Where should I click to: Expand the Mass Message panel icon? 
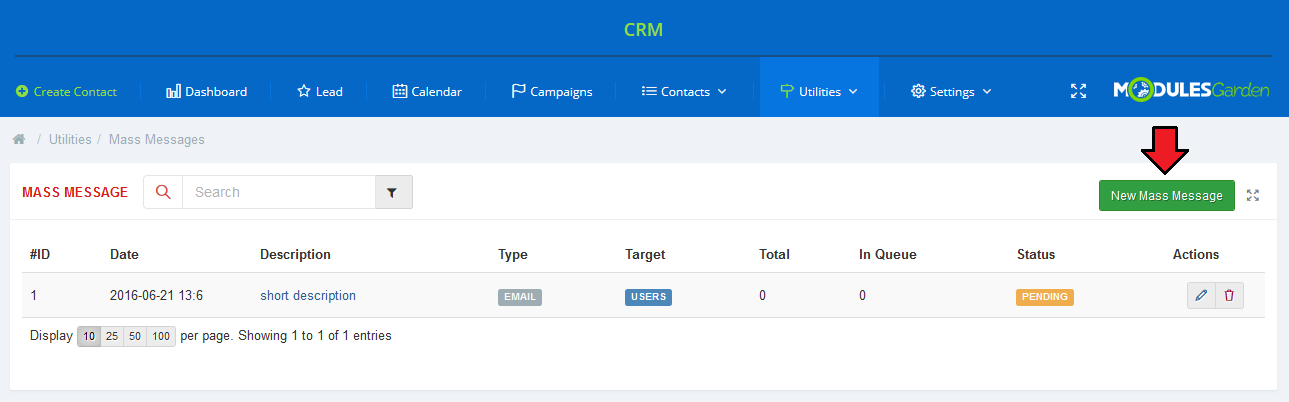click(x=1253, y=196)
